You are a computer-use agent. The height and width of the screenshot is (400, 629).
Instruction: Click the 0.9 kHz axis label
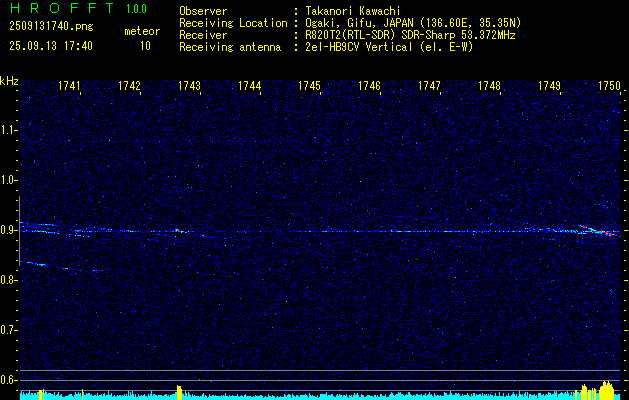click(x=8, y=230)
